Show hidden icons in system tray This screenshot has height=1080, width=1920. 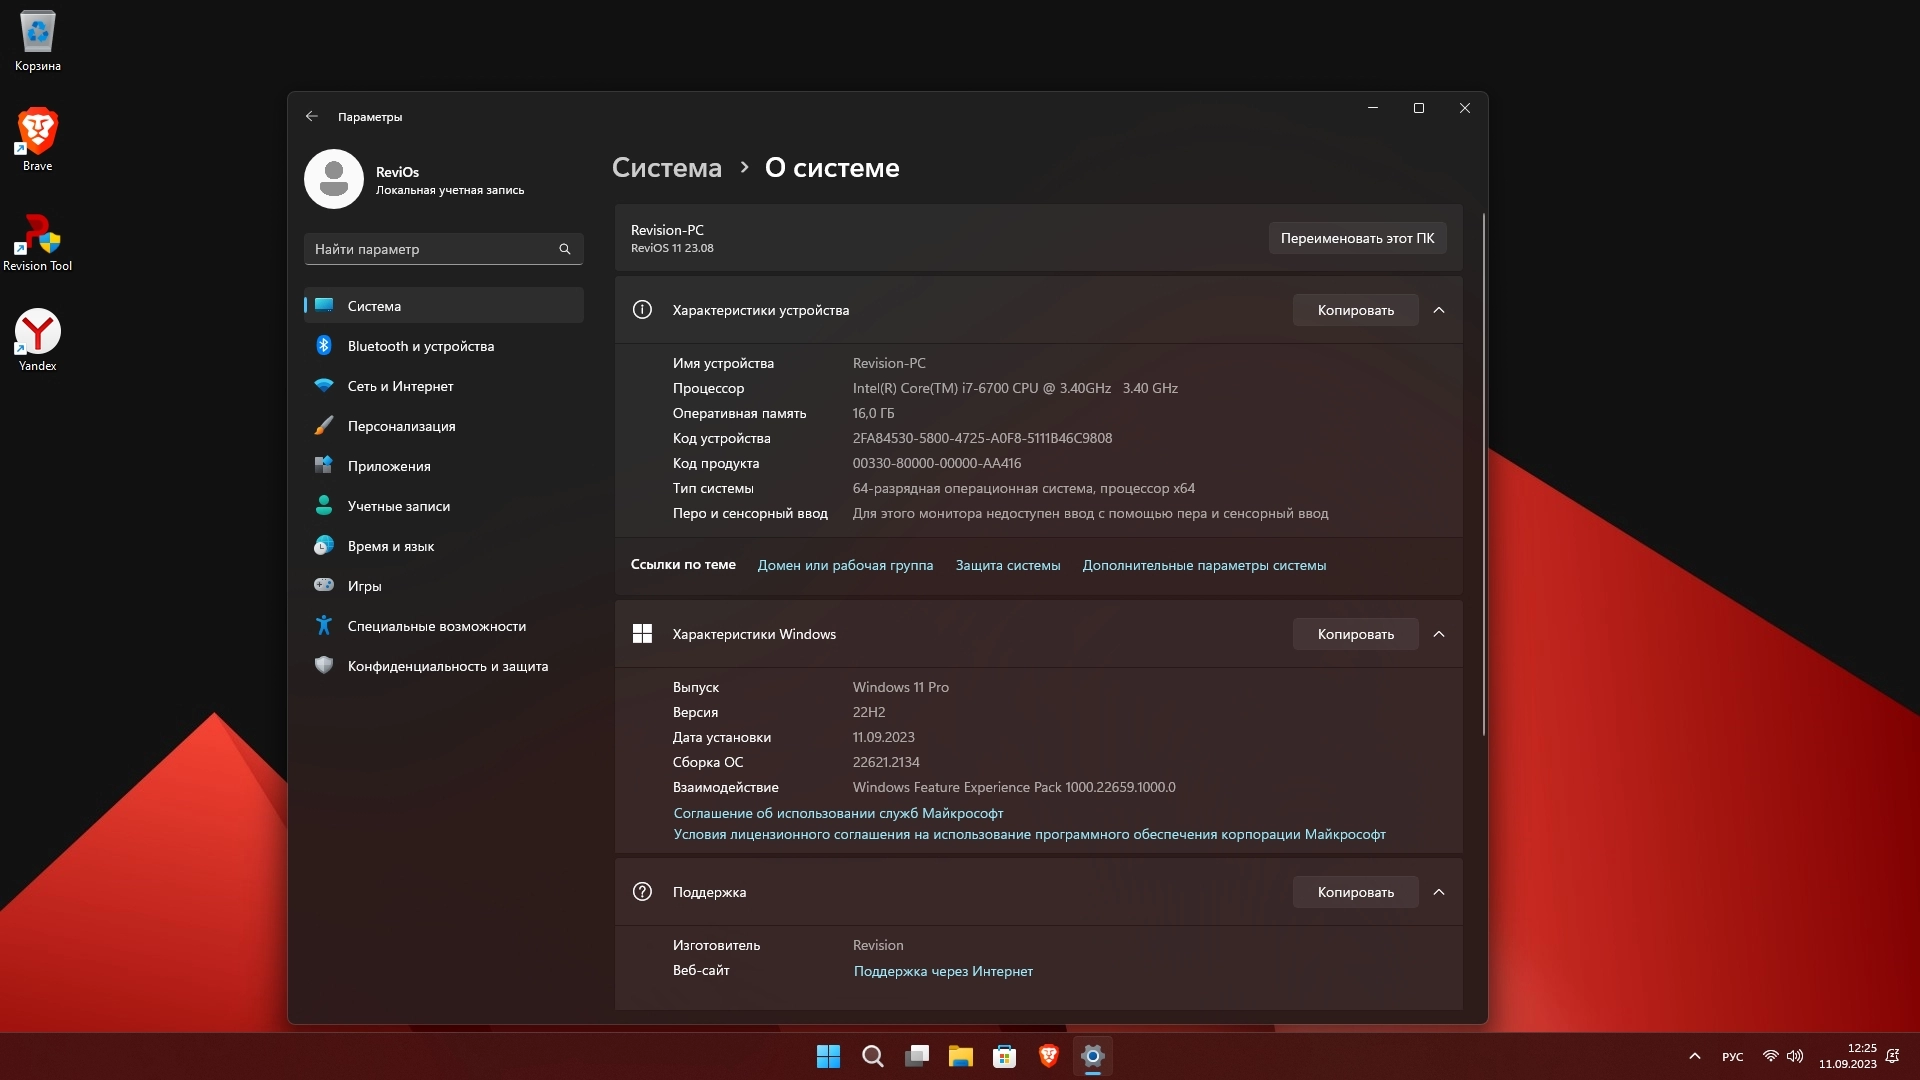pyautogui.click(x=1695, y=1056)
